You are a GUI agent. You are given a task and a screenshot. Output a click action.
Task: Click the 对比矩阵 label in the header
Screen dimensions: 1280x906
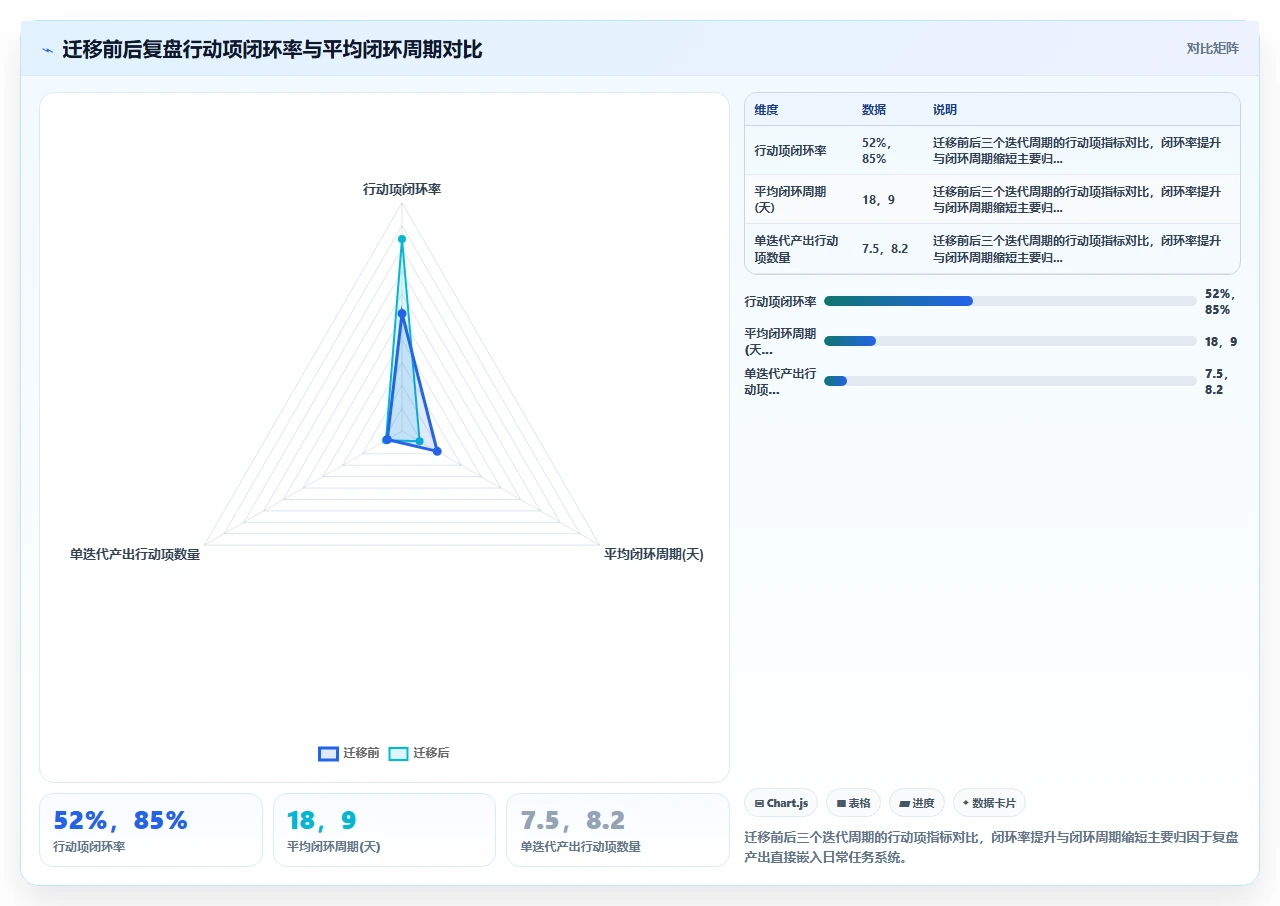point(1212,48)
